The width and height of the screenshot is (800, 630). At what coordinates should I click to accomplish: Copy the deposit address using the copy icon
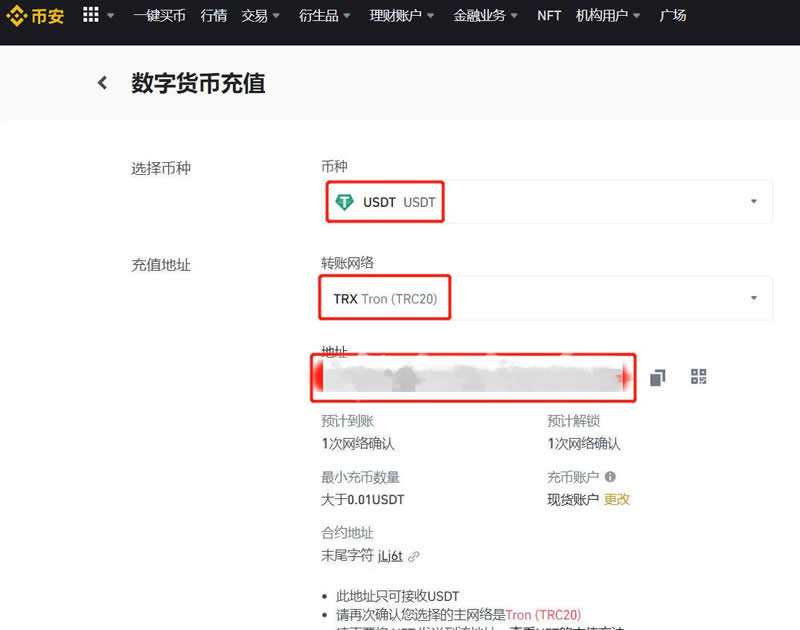657,377
